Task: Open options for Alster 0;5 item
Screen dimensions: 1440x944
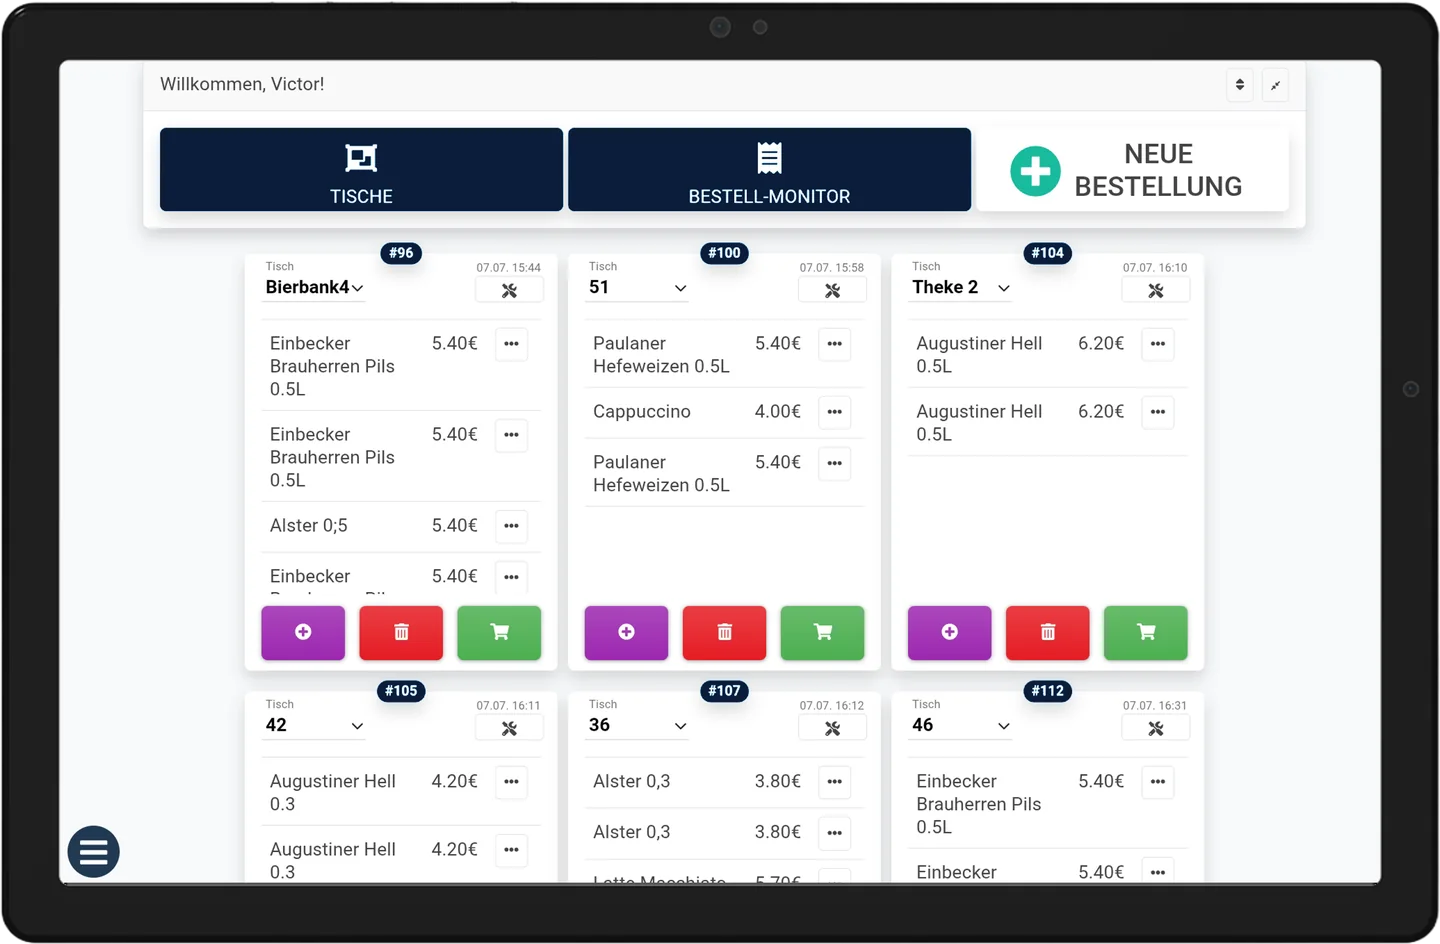Action: click(511, 526)
